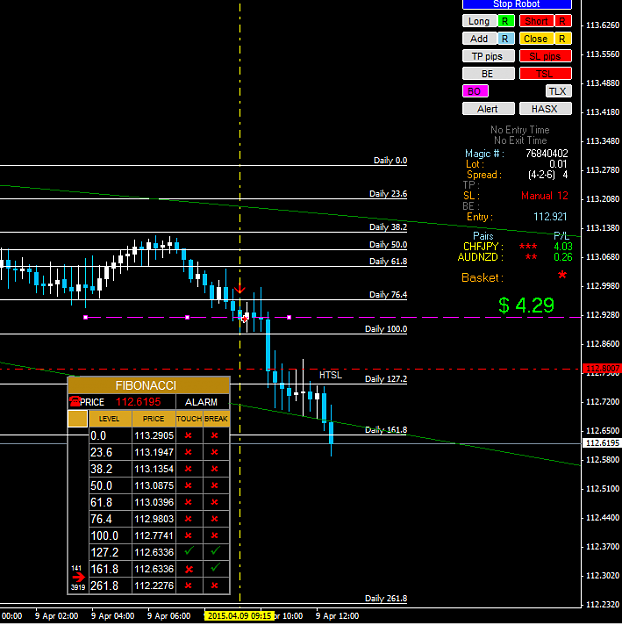Click the Daily 0.0 line label
622x625 pixels.
pos(390,160)
